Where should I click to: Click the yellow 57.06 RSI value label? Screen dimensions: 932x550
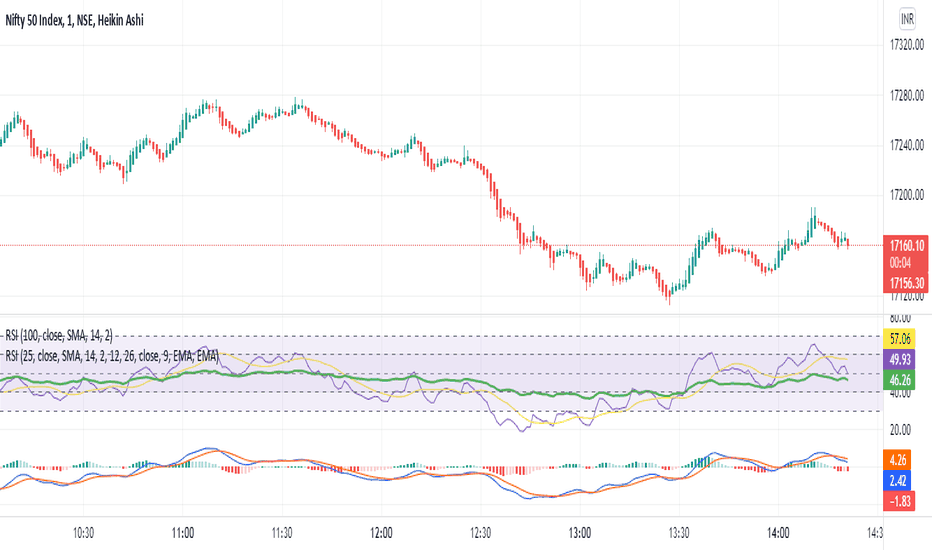[899, 339]
